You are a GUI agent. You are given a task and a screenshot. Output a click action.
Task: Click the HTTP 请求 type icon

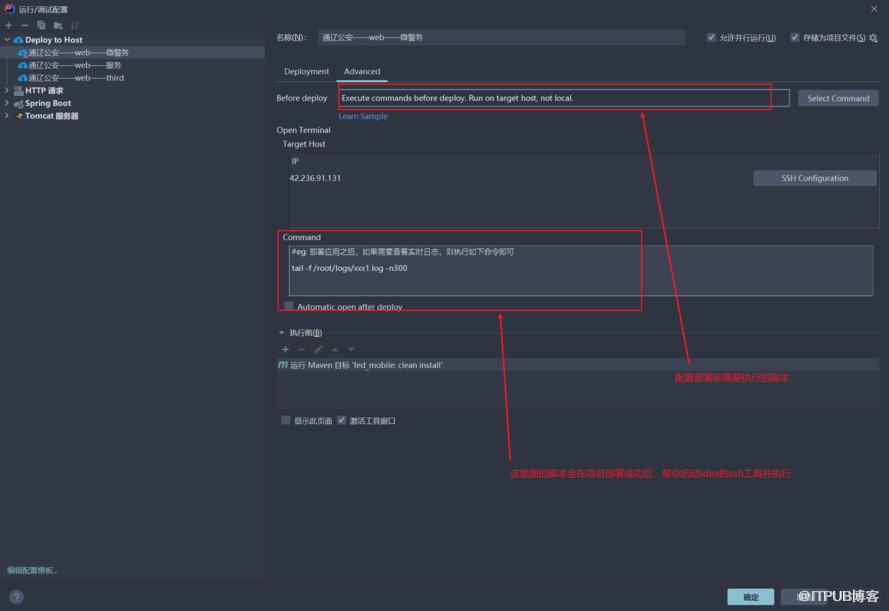coord(18,91)
